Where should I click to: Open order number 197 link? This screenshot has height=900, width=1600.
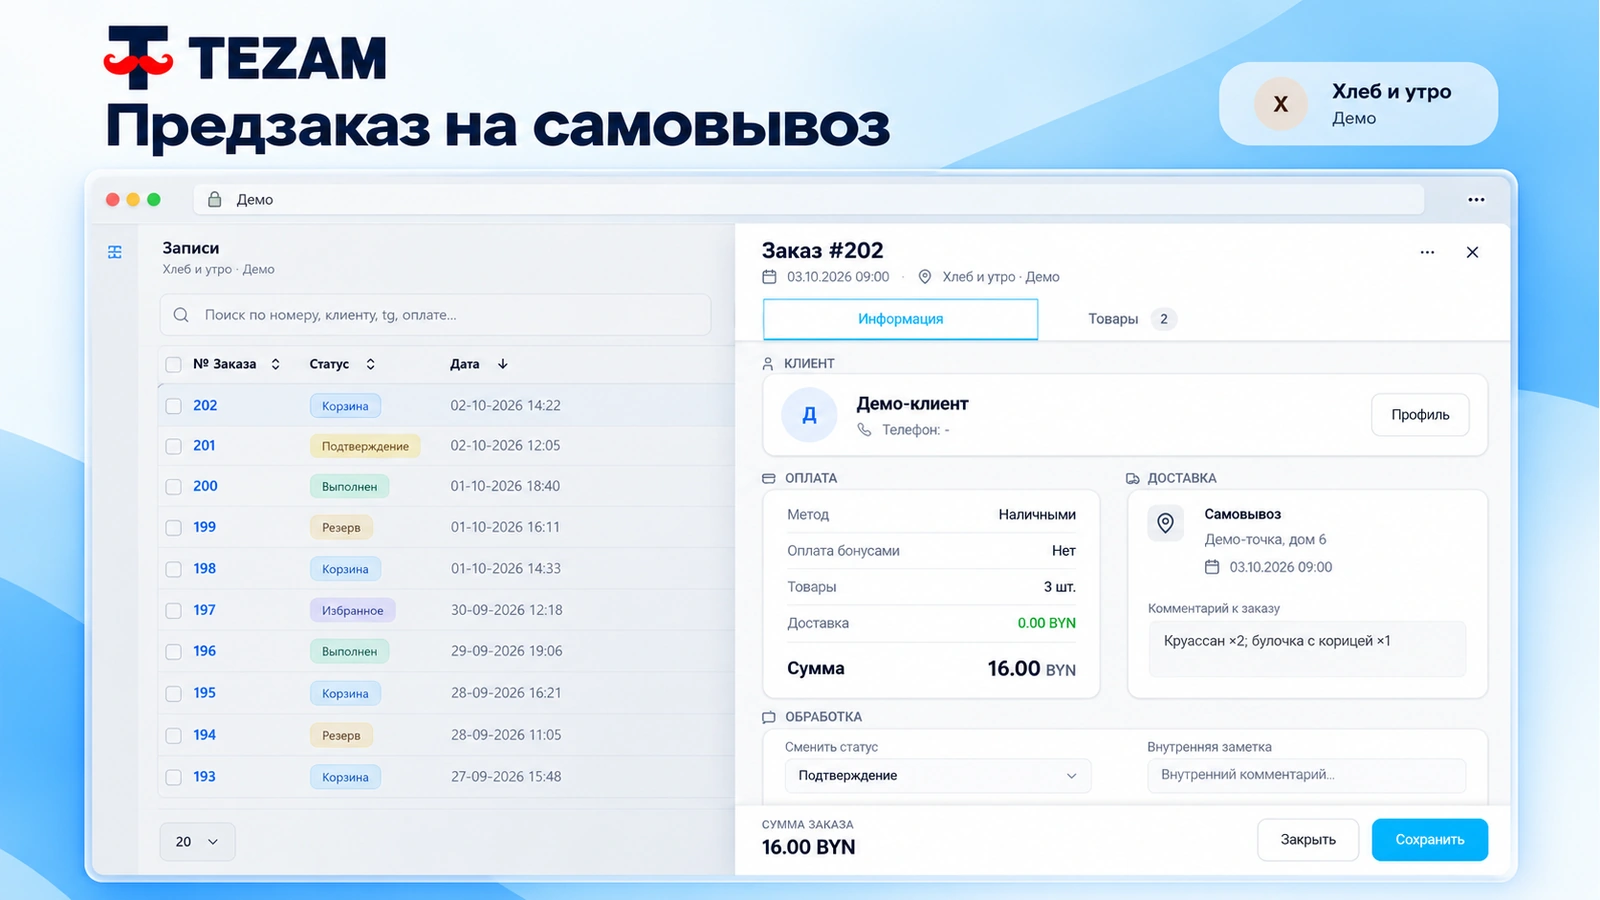[x=204, y=610]
